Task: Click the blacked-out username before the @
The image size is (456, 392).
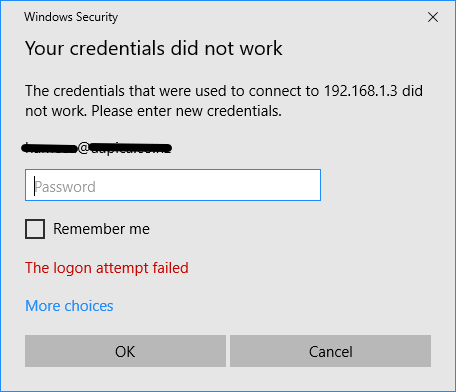Action: (x=49, y=149)
